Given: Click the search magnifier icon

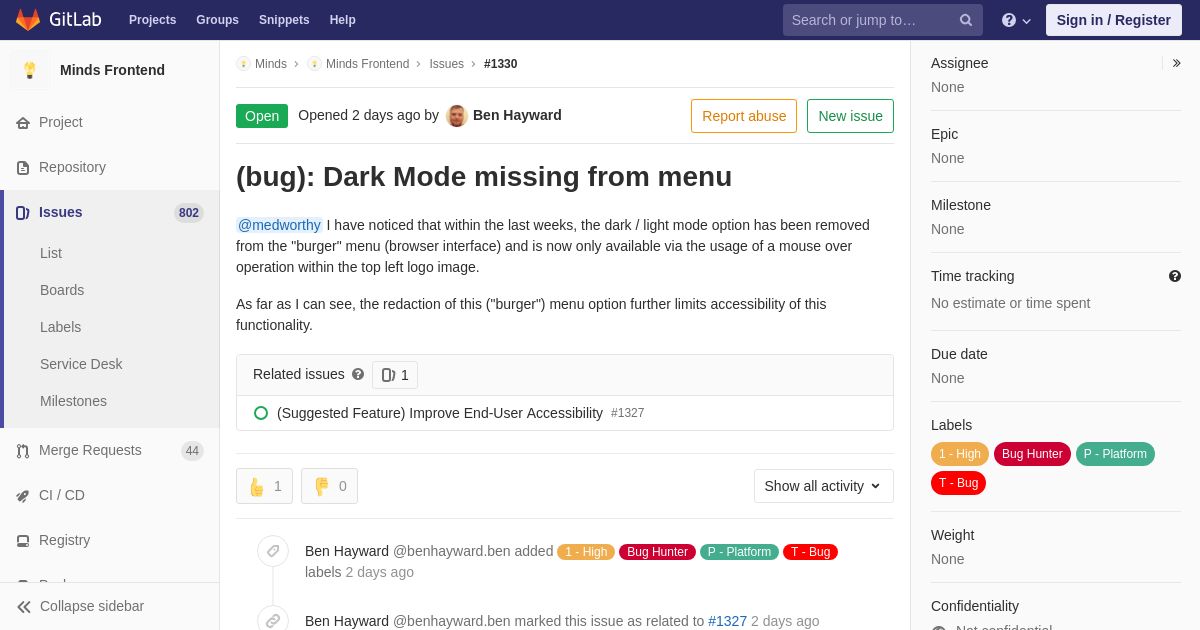Looking at the screenshot, I should click(966, 20).
